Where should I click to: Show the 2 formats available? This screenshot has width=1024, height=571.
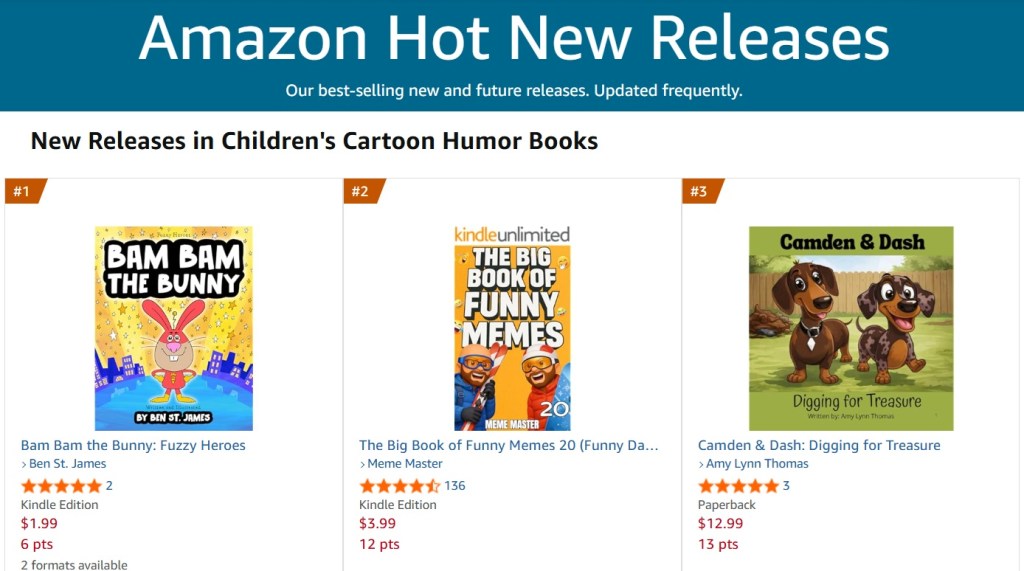[74, 564]
